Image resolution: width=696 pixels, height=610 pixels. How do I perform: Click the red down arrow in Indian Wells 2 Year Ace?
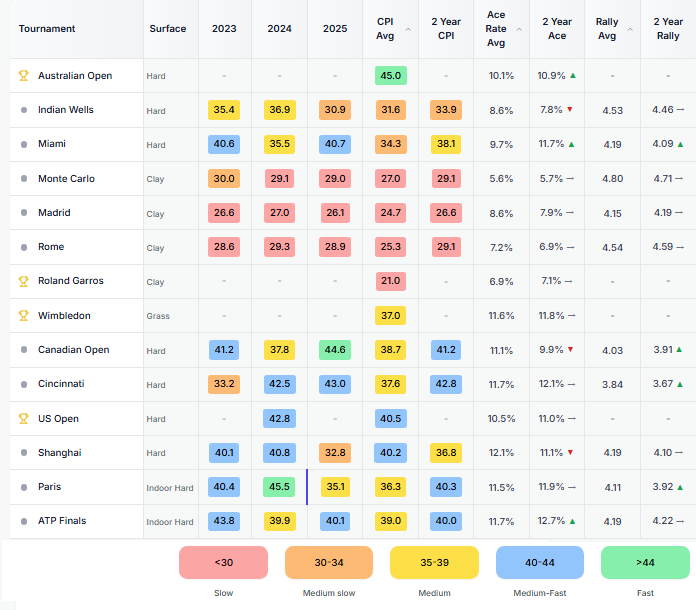(x=570, y=109)
